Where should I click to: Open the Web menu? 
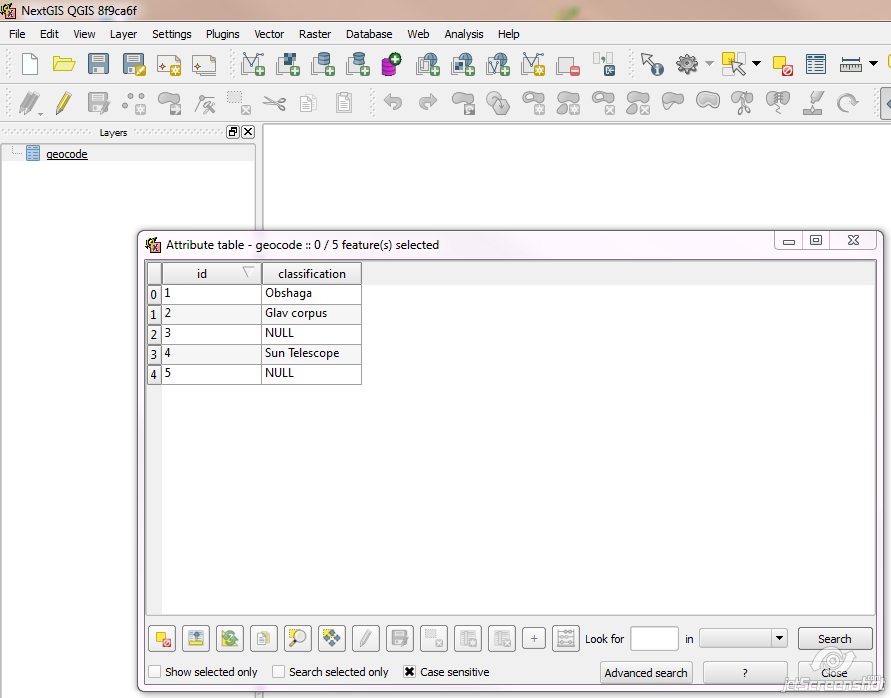(x=418, y=34)
